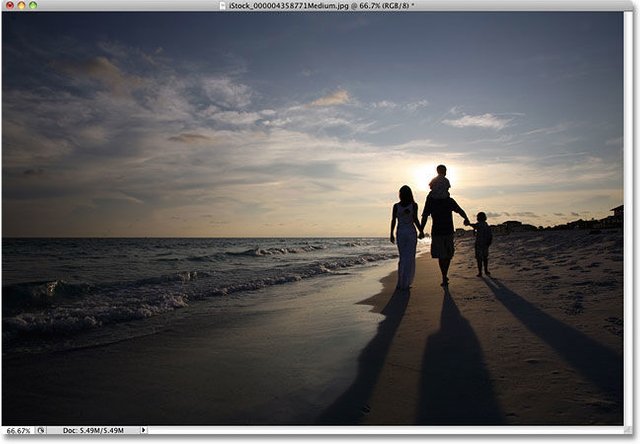Zoom the window with the green button
The image size is (640, 444).
click(33, 5)
